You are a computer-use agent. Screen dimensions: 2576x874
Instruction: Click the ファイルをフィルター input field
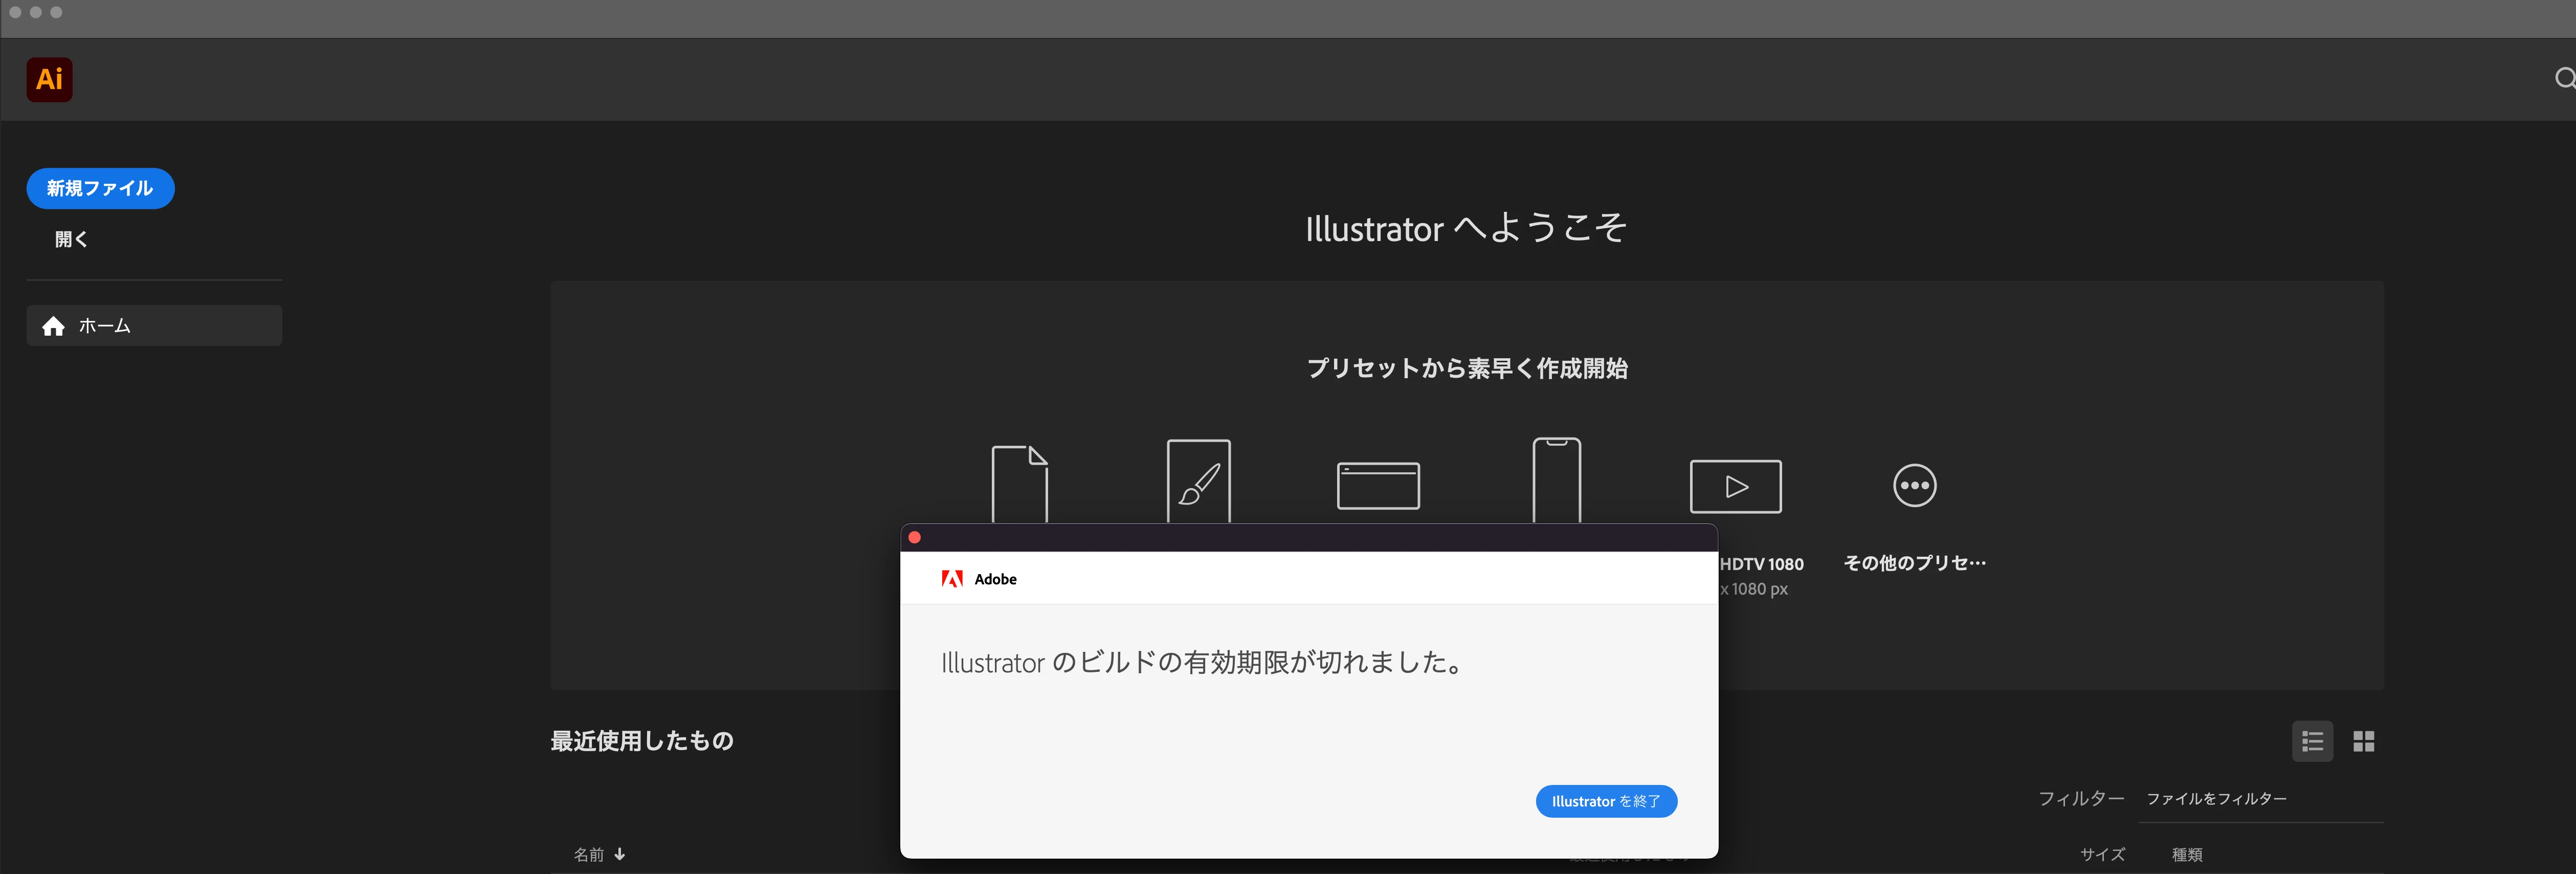click(2260, 798)
